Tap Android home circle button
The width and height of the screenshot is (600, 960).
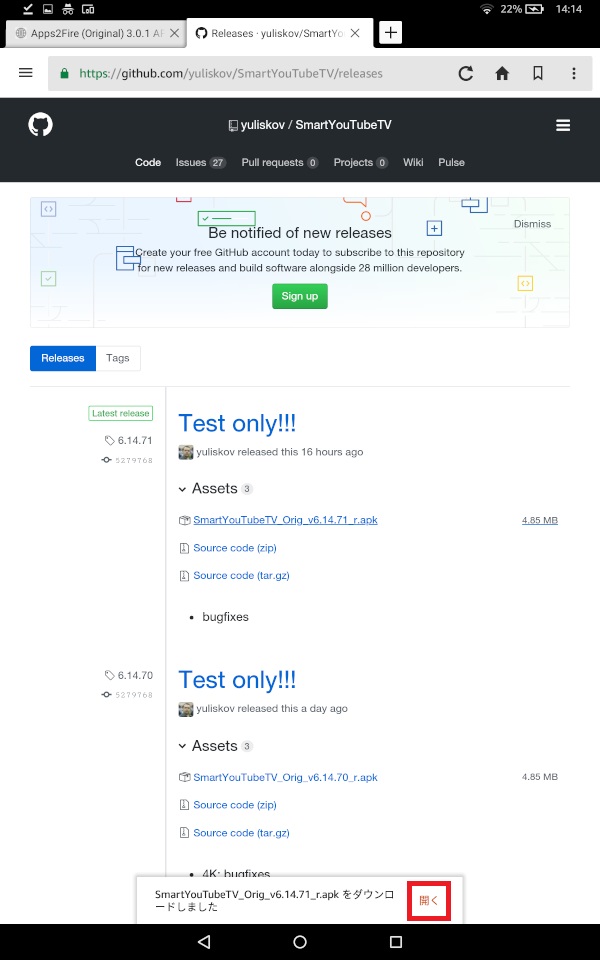[x=300, y=942]
